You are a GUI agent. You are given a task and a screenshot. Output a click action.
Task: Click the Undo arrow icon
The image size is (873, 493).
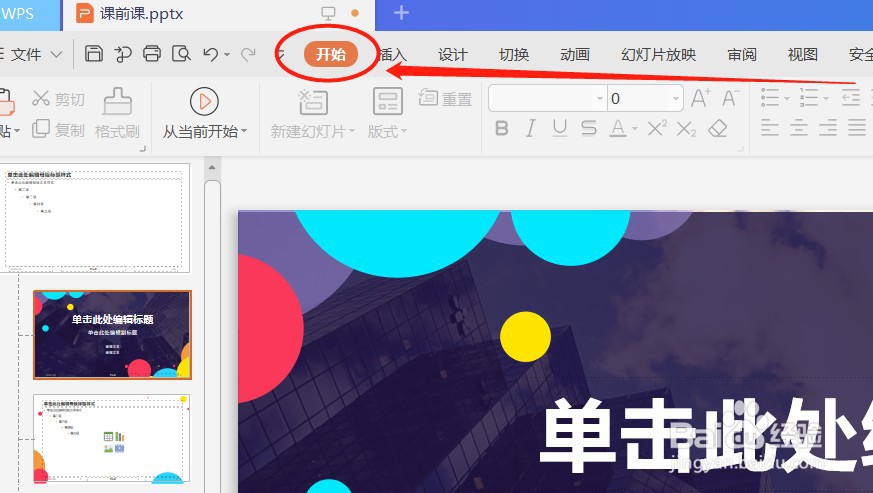(211, 53)
